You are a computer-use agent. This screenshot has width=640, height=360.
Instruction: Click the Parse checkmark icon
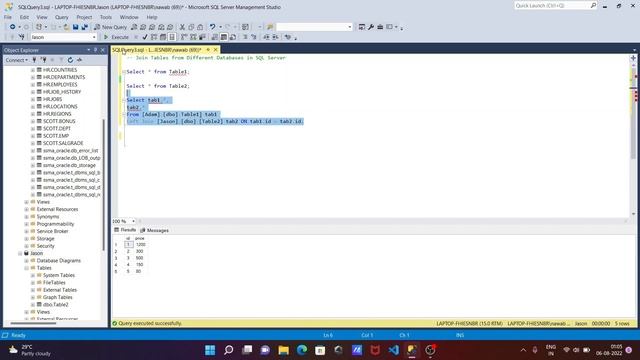pos(145,37)
